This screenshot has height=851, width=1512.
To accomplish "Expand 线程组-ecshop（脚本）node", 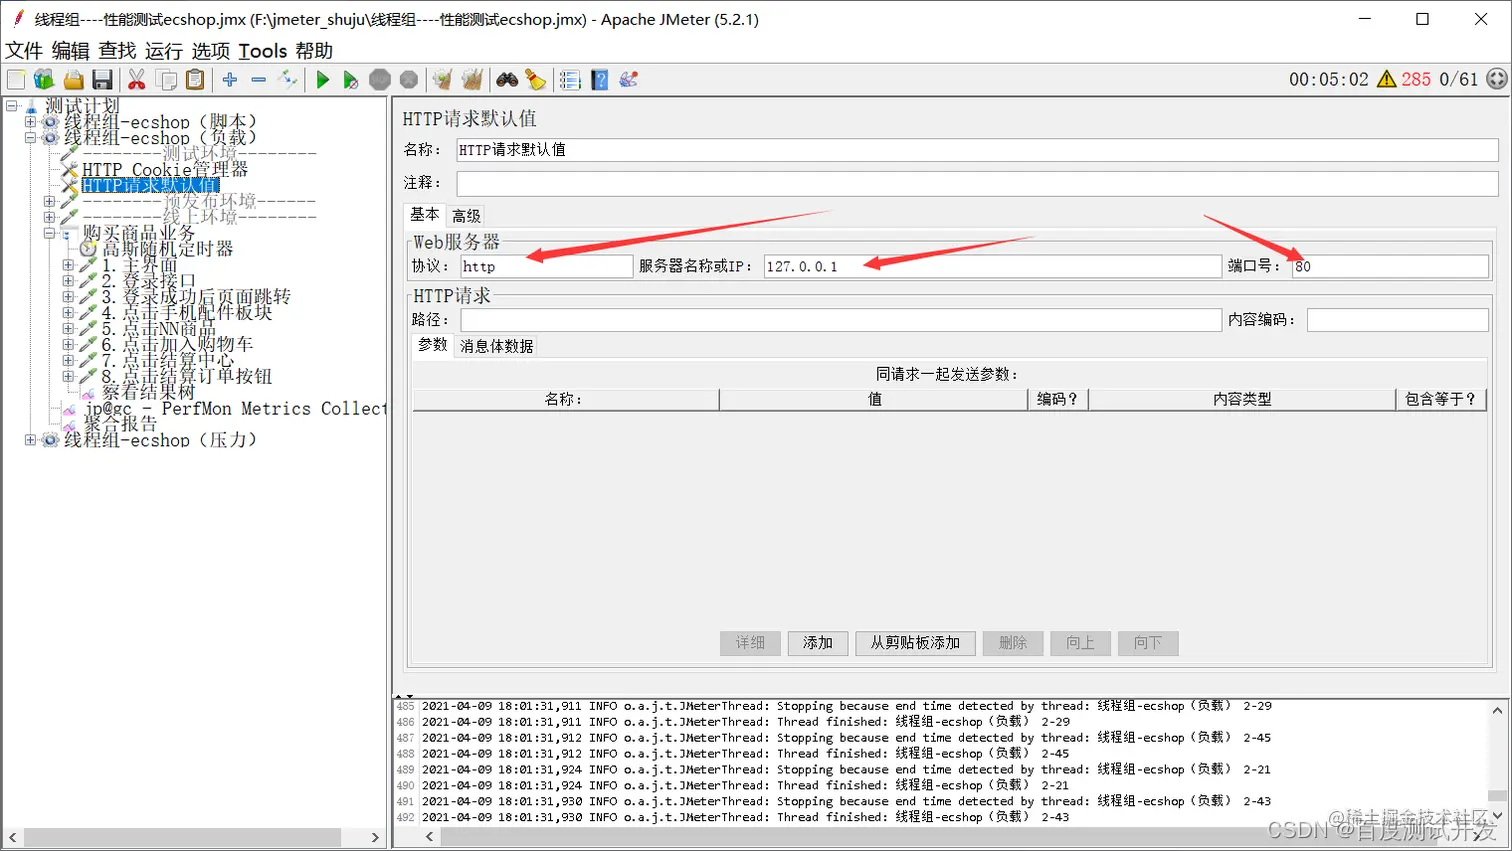I will pyautogui.click(x=30, y=122).
